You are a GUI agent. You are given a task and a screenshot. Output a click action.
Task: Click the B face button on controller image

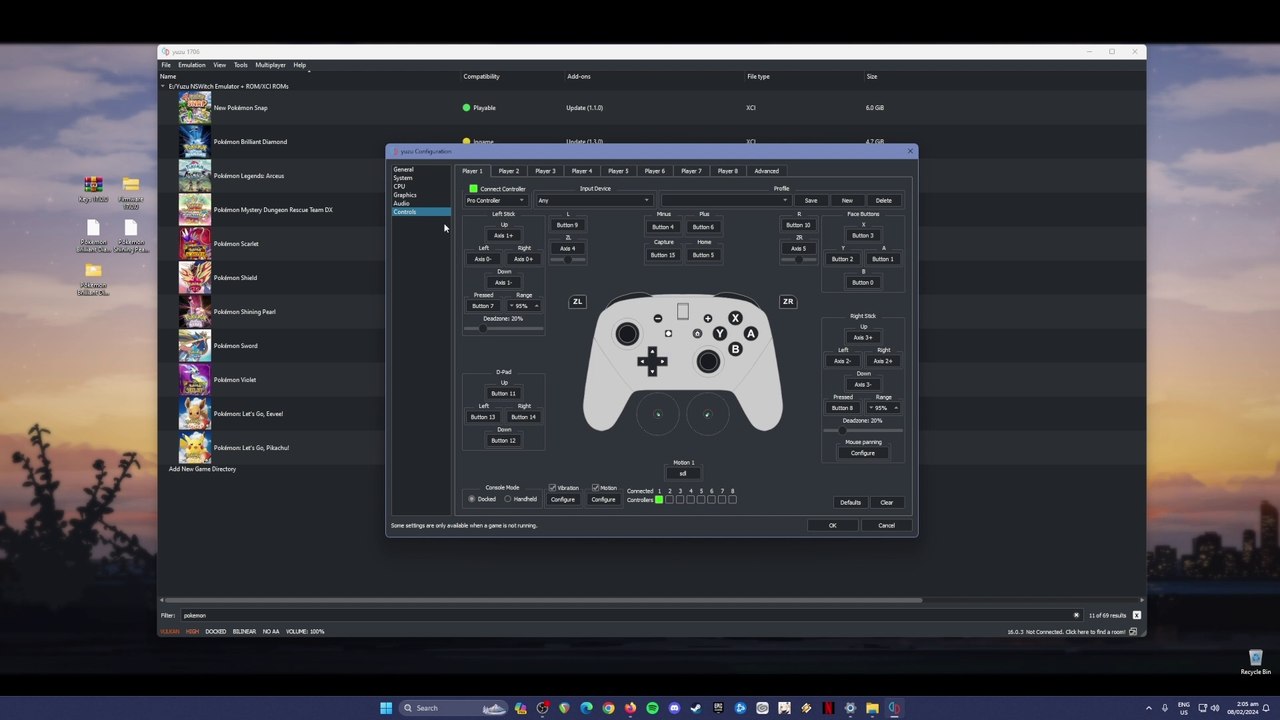pyautogui.click(x=735, y=349)
